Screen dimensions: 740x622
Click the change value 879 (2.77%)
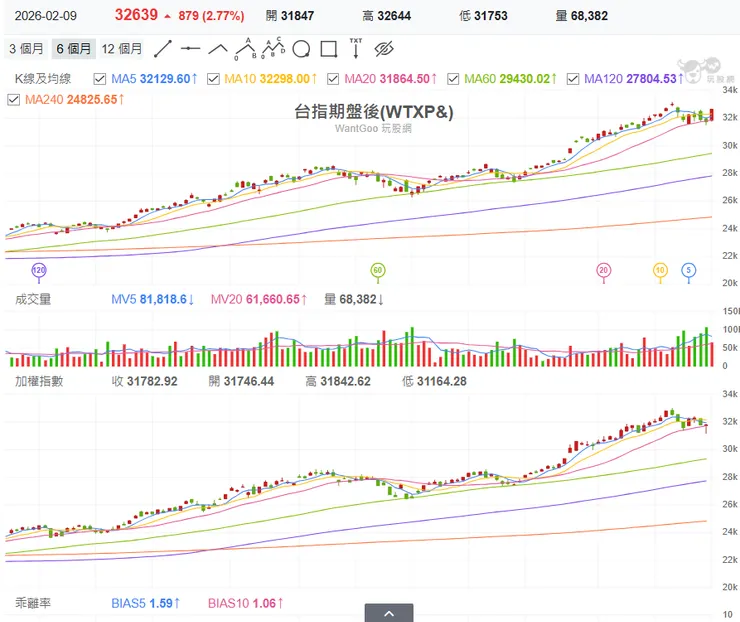(211, 16)
